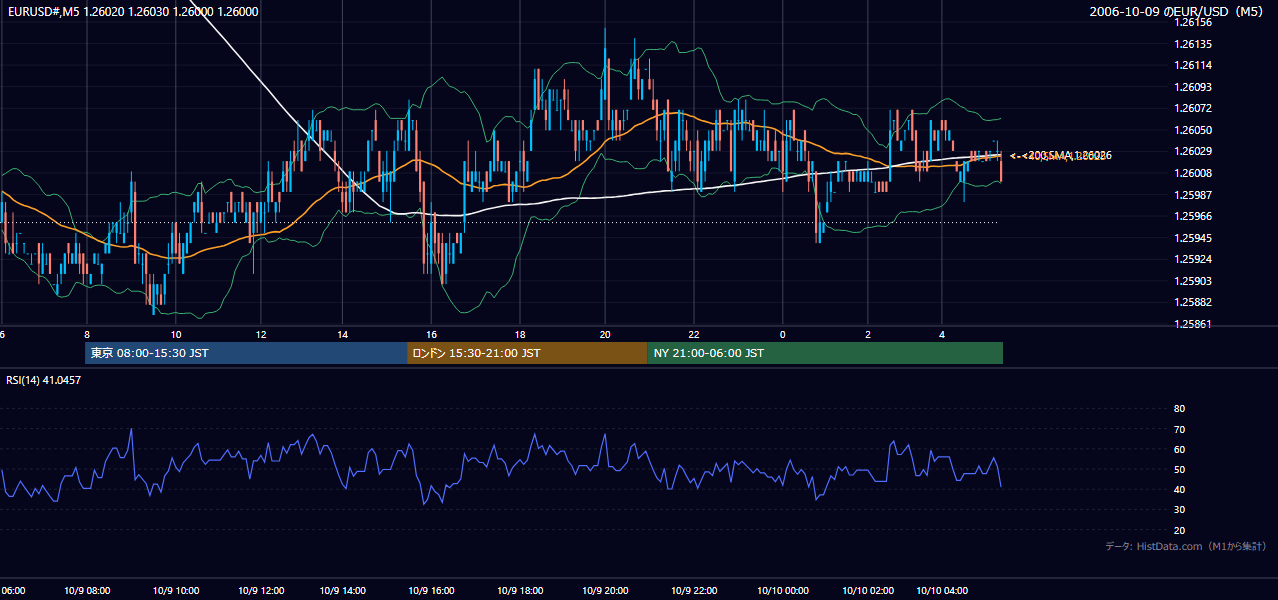
Task: Click price axis value 1.25987
Action: click(x=1193, y=195)
